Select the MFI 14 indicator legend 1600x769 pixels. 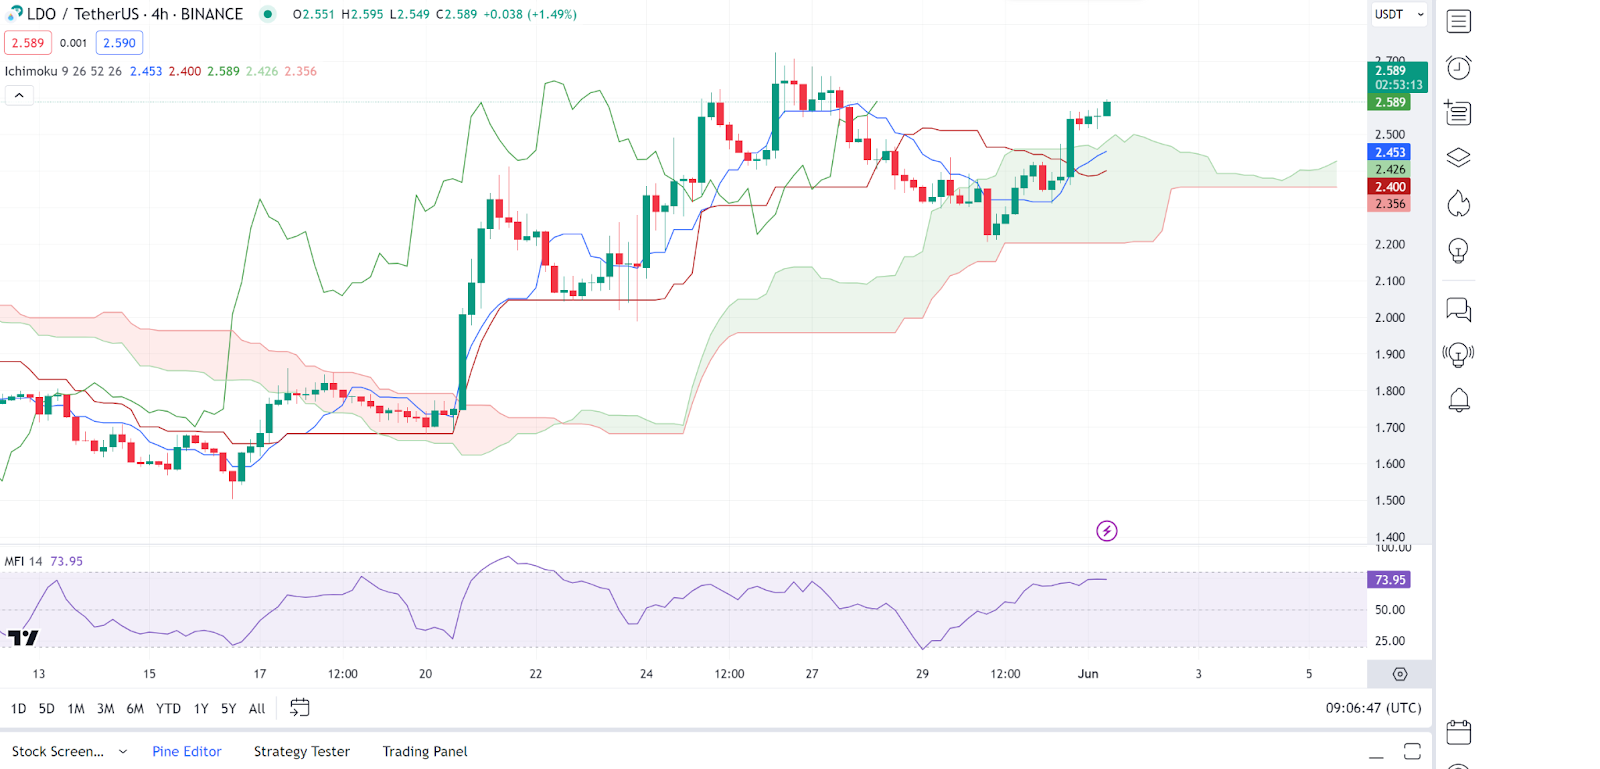coord(24,561)
